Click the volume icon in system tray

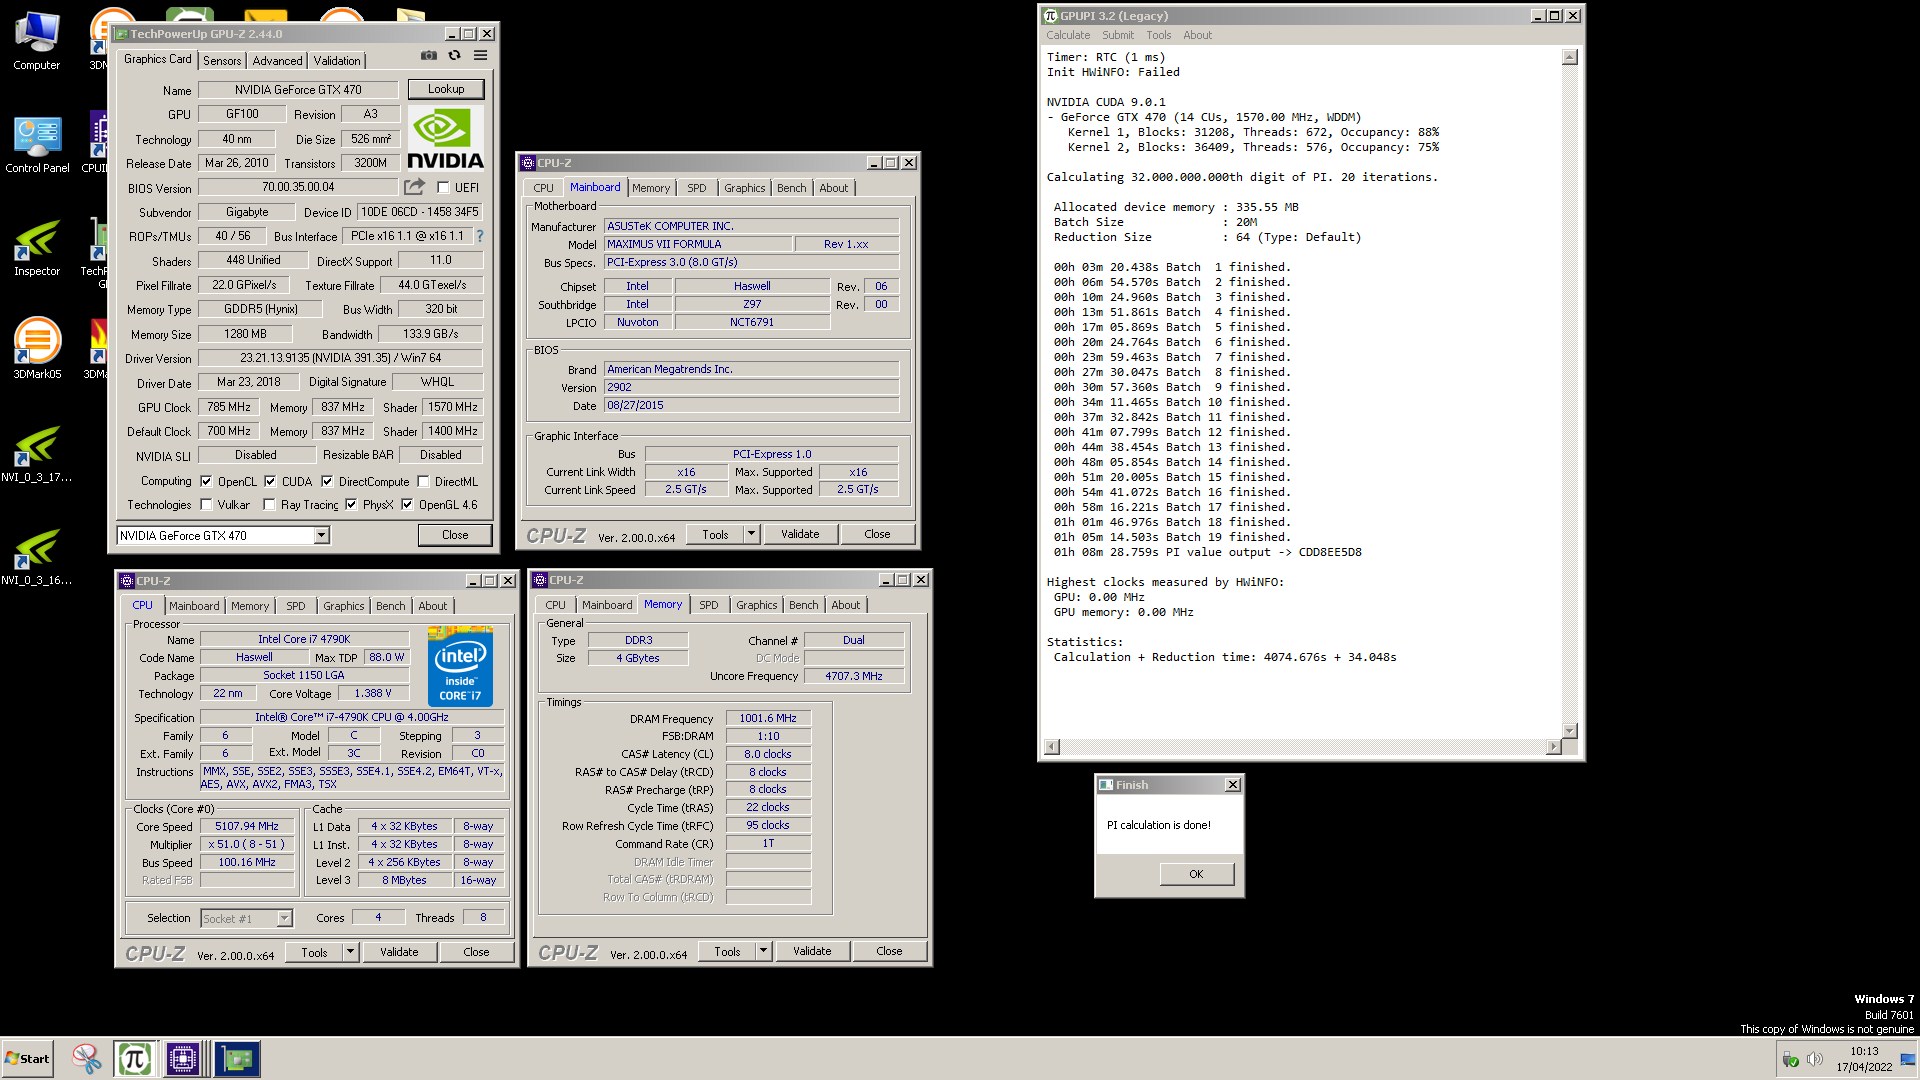(x=1815, y=1059)
